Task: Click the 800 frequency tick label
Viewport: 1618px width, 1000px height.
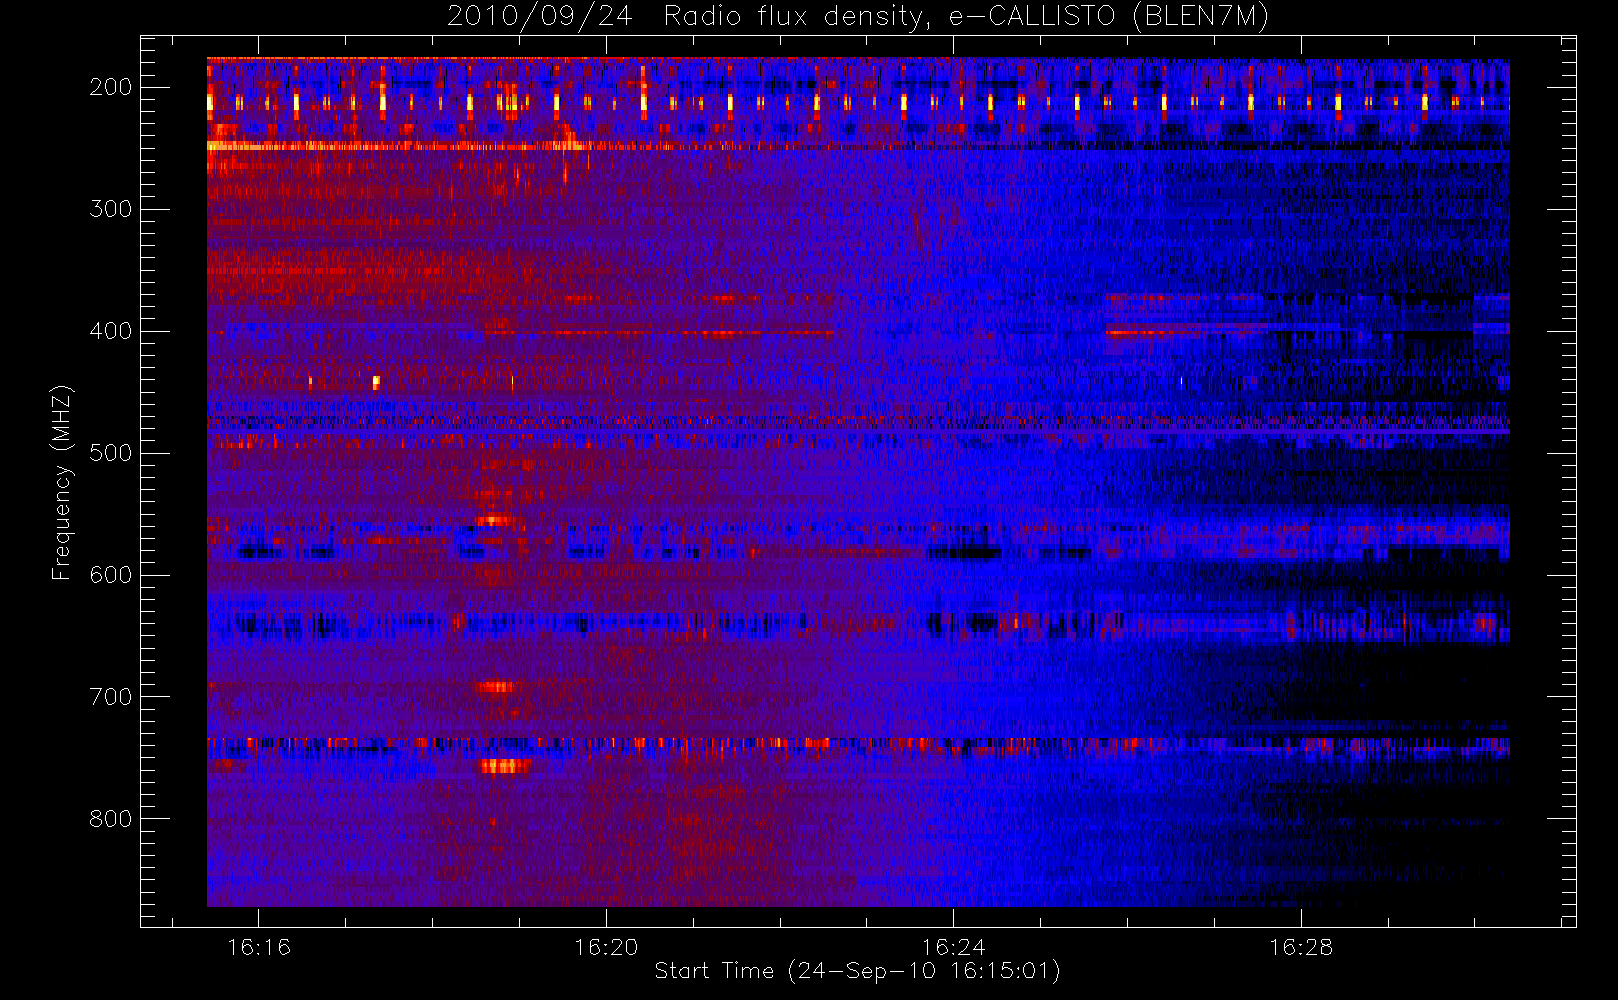Action: 111,819
